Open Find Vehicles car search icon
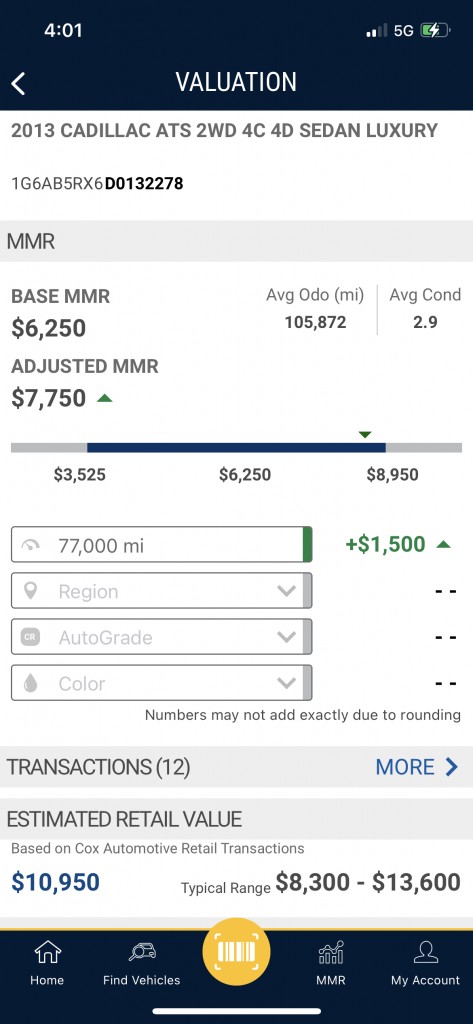473x1024 pixels. [x=142, y=952]
